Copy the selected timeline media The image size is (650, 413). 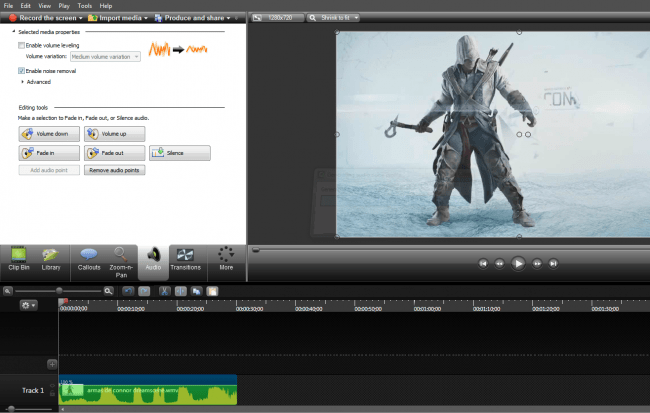click(x=196, y=291)
